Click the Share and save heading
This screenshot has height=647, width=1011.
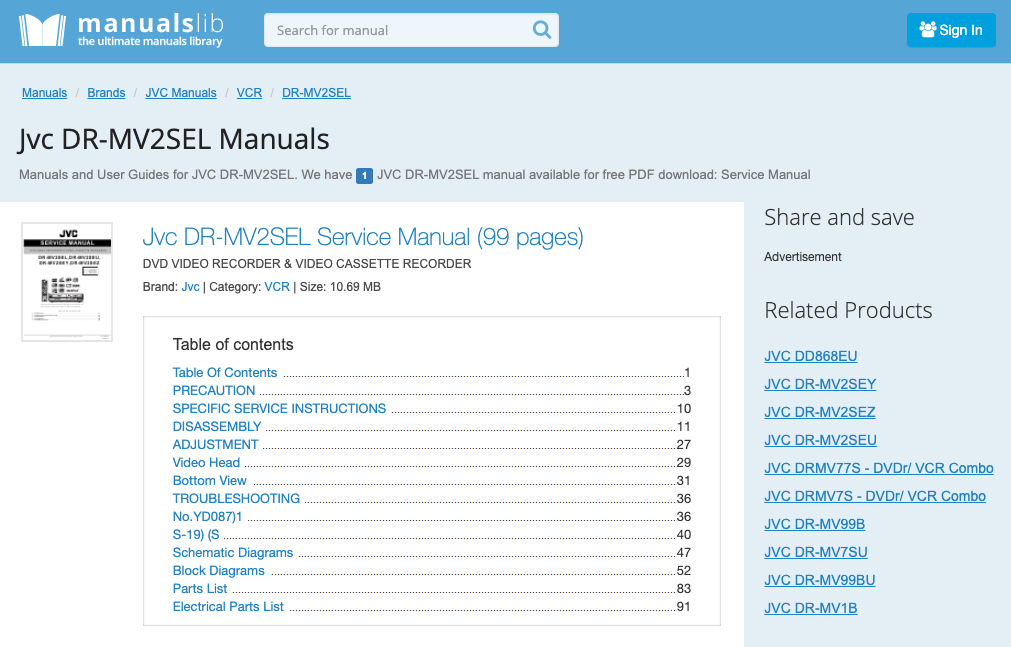pyautogui.click(x=839, y=218)
